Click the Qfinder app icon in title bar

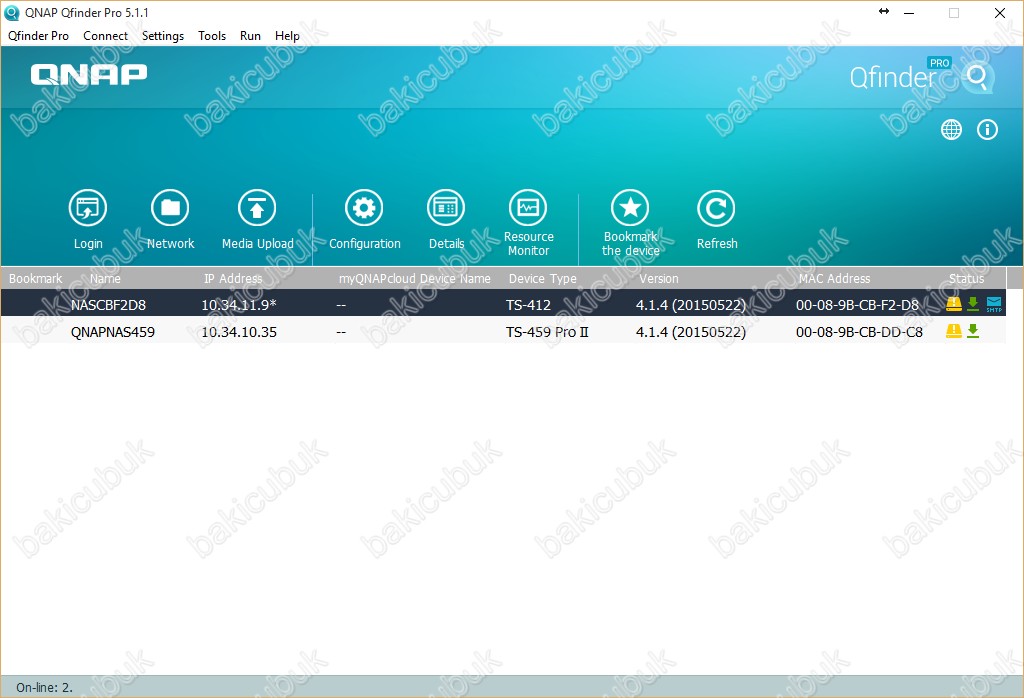click(x=12, y=13)
